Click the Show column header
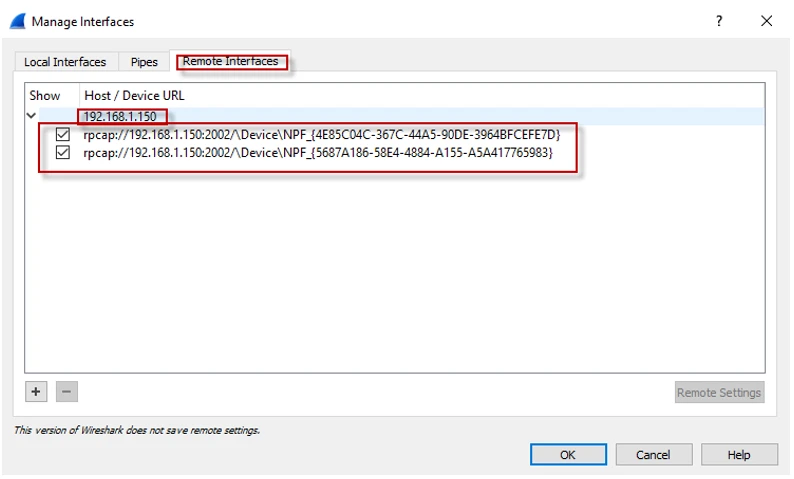Screen dimensions: 794x479 click(x=45, y=96)
